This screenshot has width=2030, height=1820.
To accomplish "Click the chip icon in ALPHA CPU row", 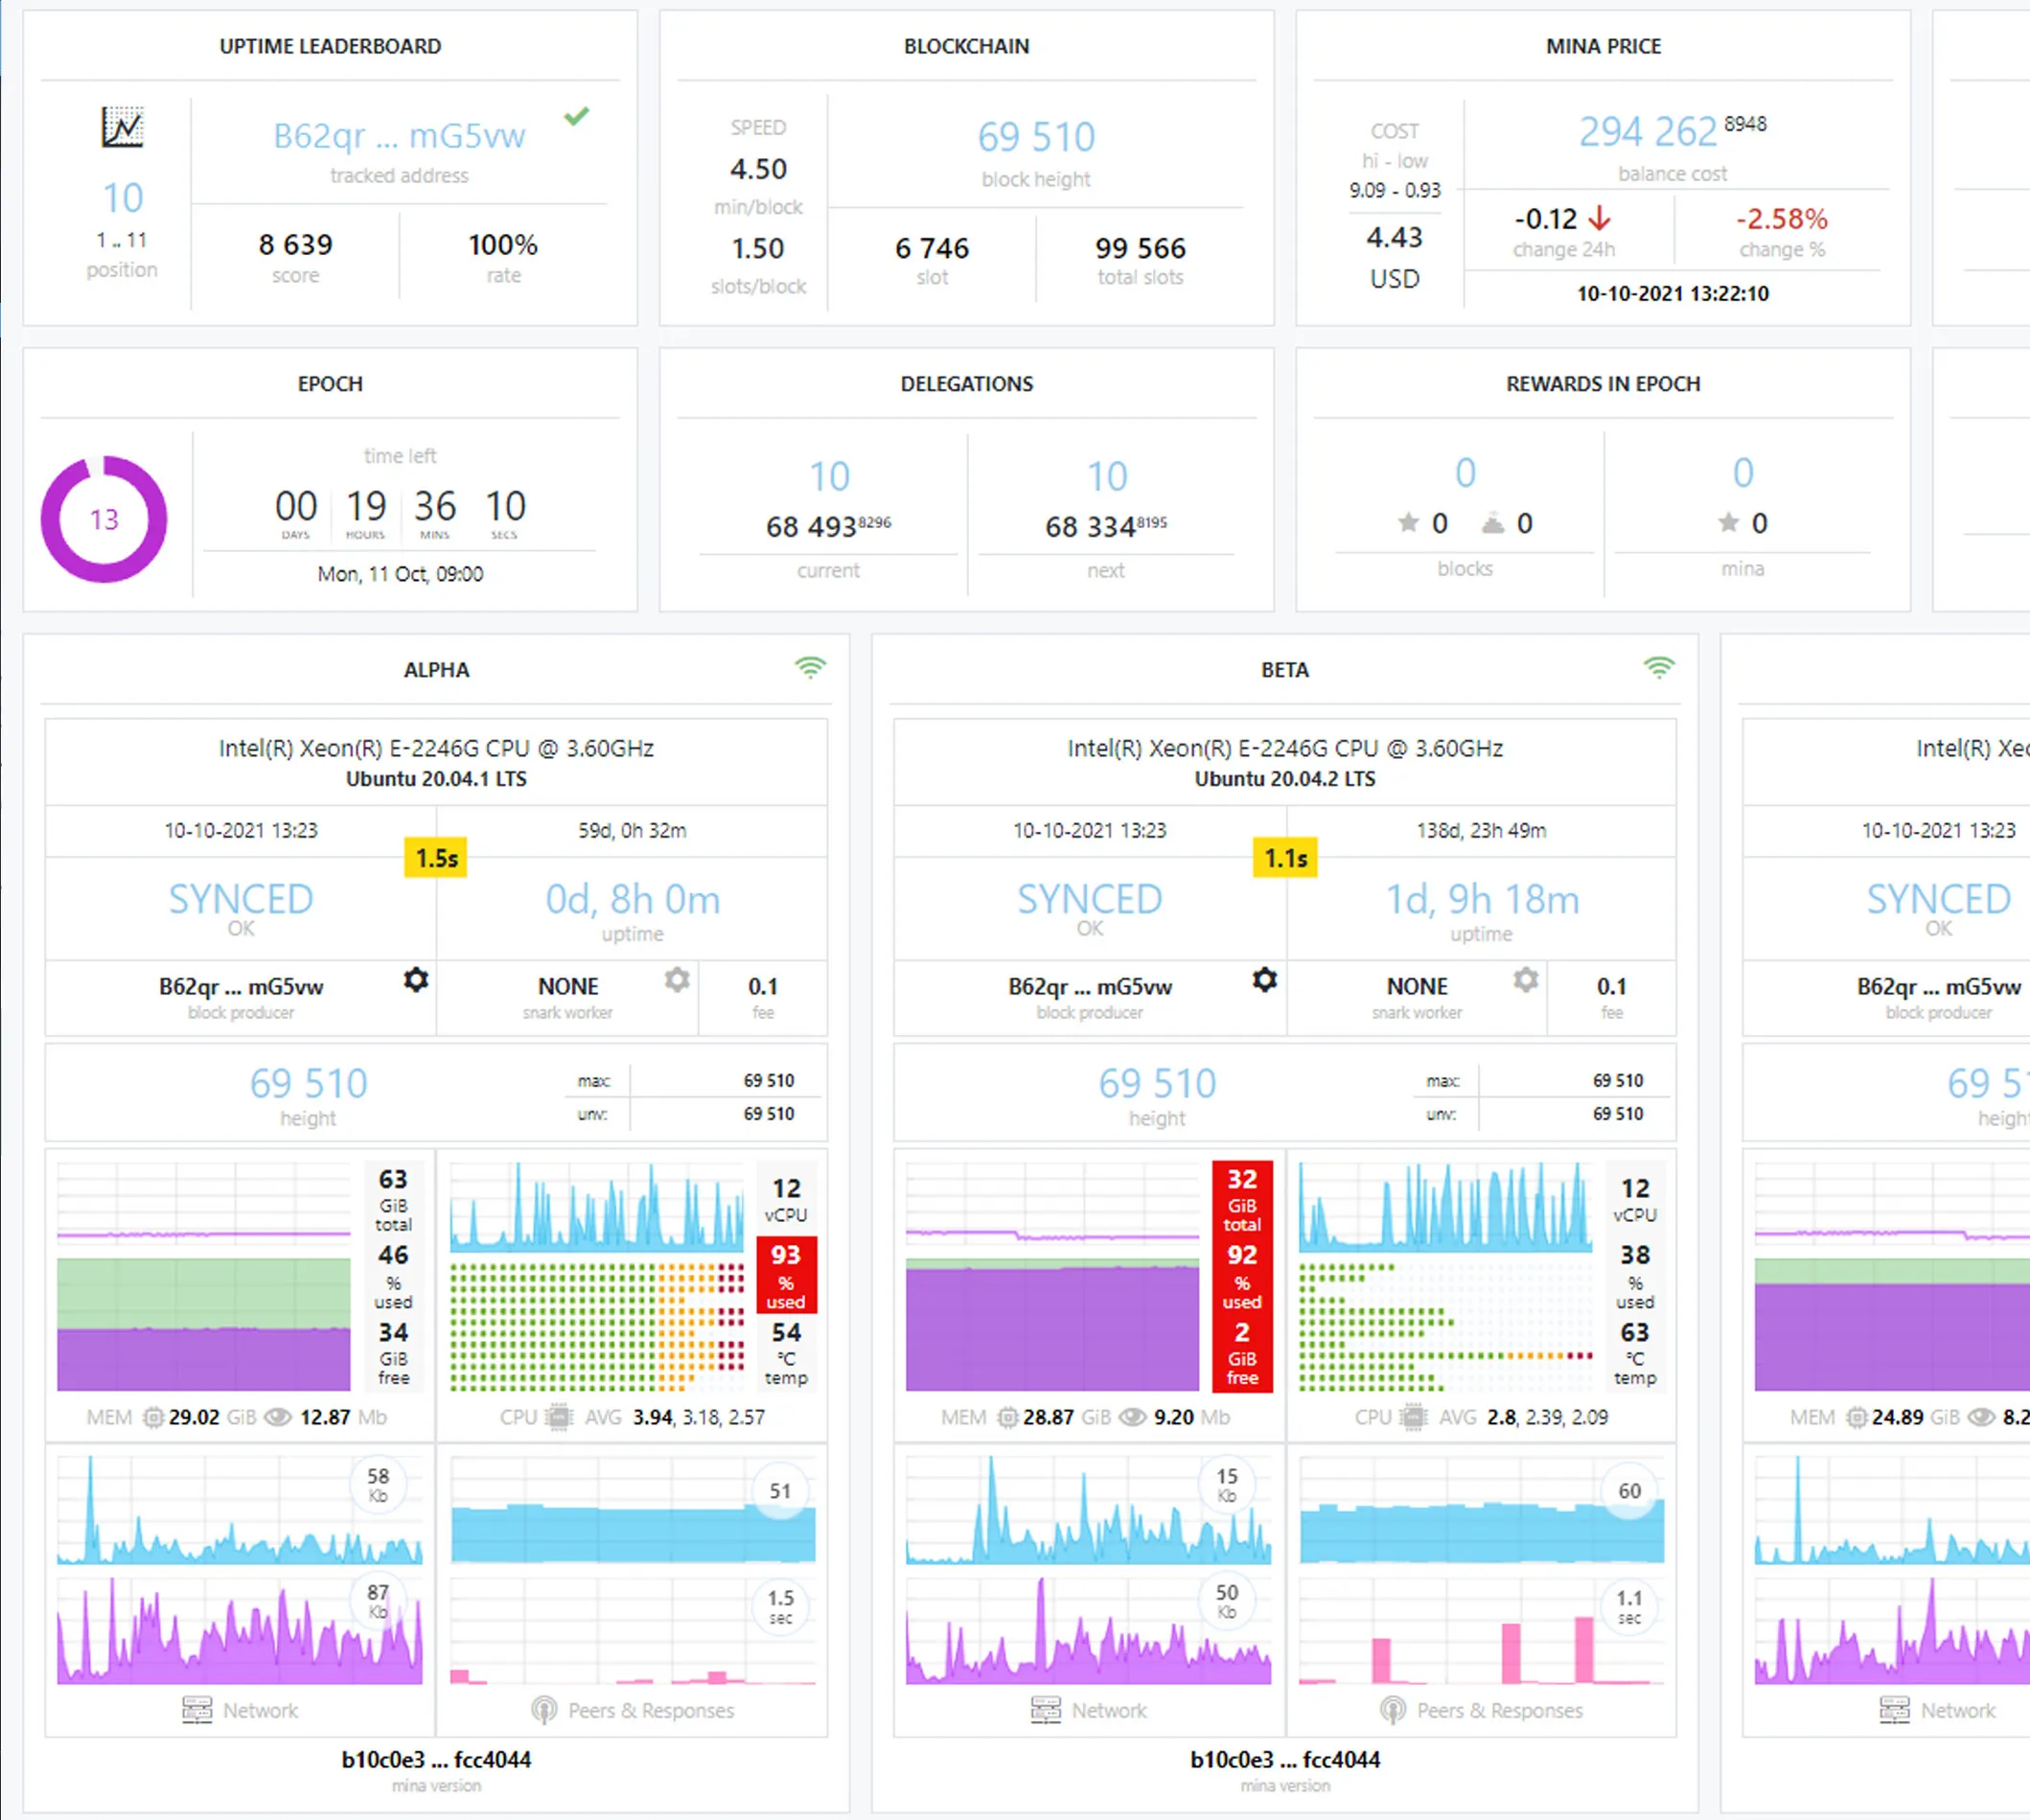I will pos(559,1417).
